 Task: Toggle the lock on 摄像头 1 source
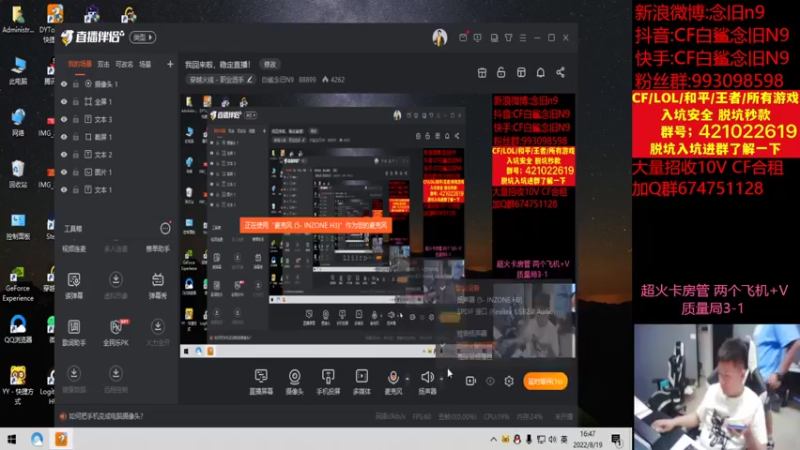coord(76,84)
